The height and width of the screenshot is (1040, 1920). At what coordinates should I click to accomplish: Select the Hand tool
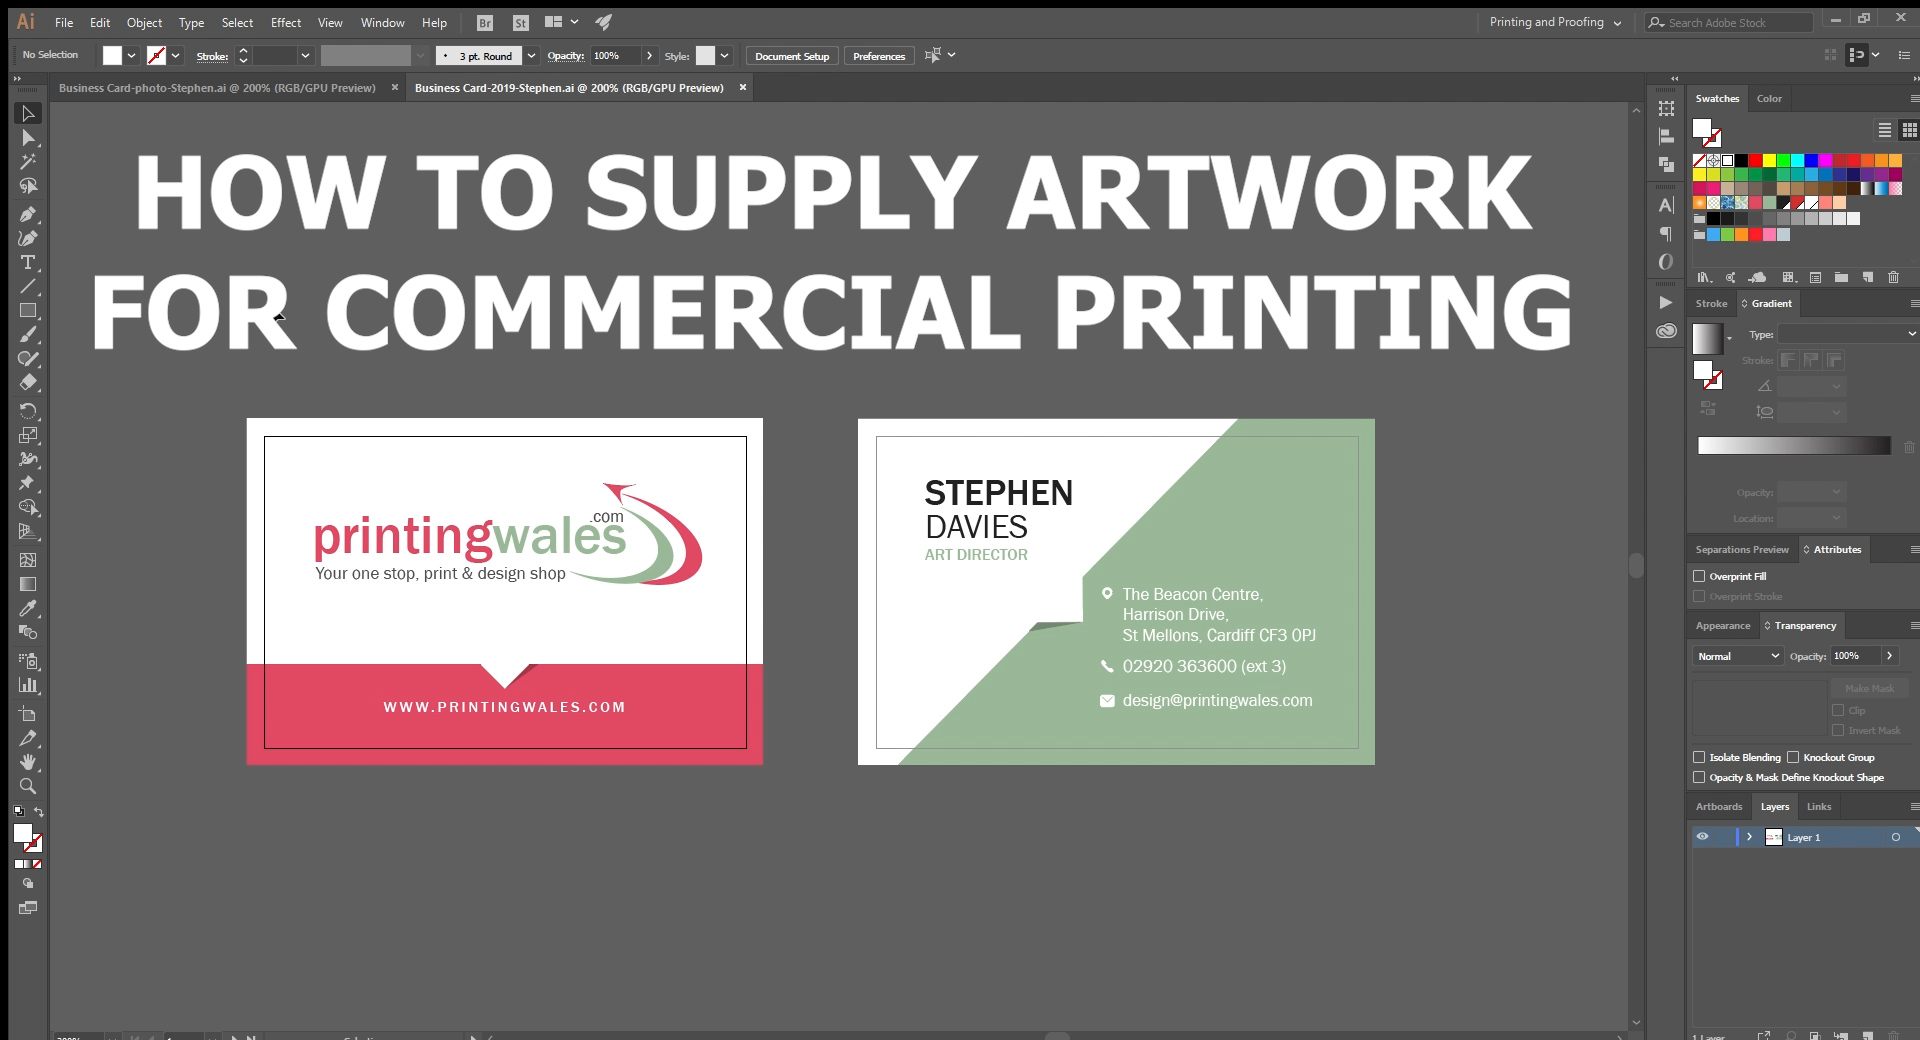[28, 763]
